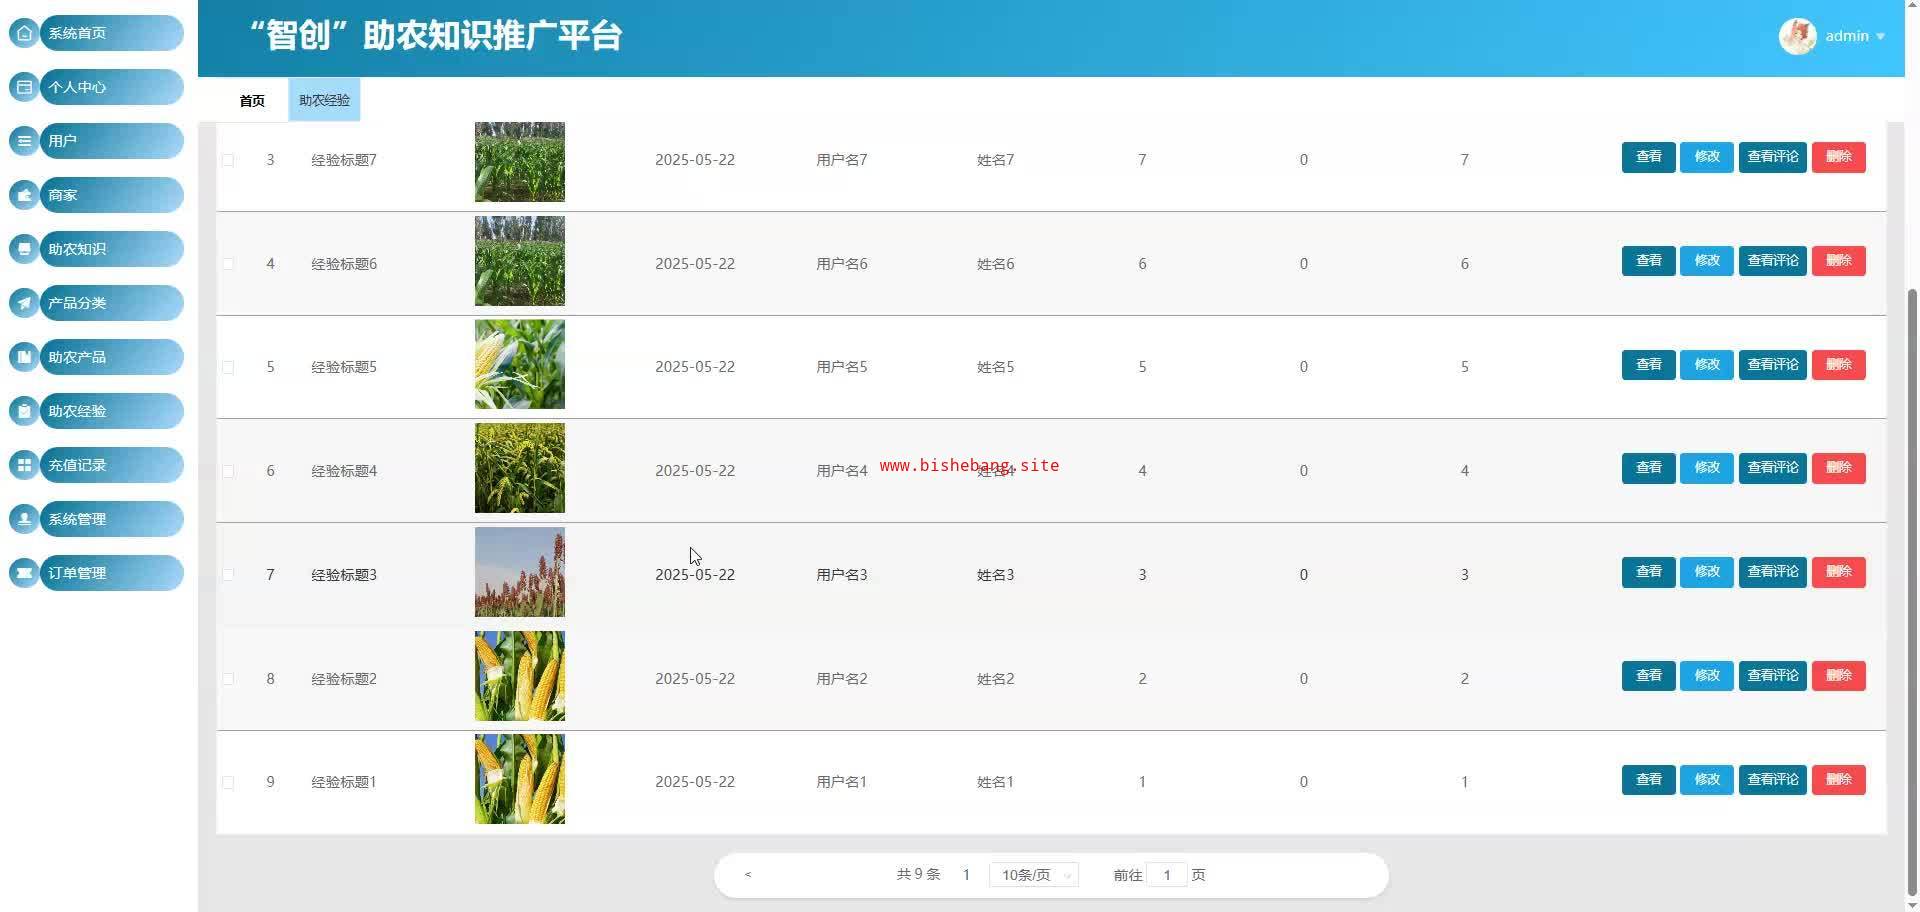Tick the checkbox for 经验标题6
The height and width of the screenshot is (912, 1920).
pyautogui.click(x=228, y=264)
